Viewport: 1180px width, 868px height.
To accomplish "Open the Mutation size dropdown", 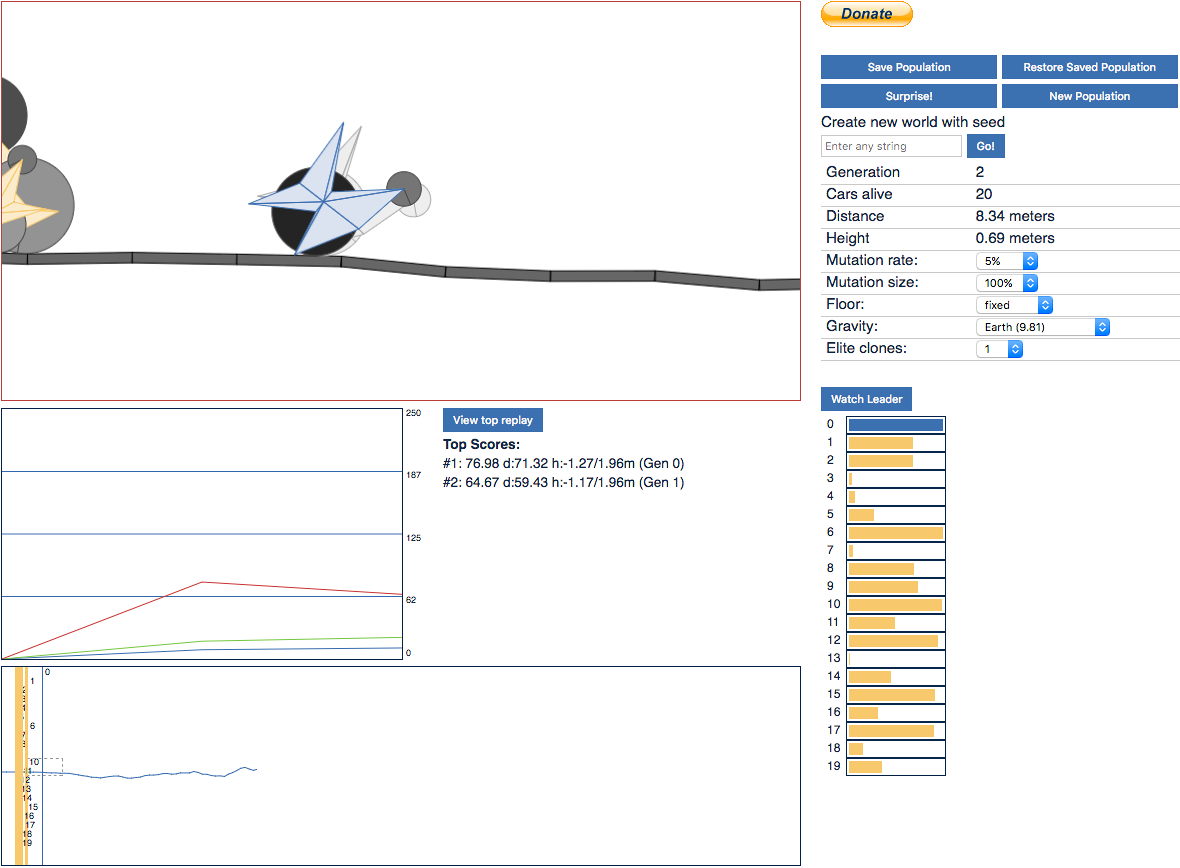I will click(1007, 283).
